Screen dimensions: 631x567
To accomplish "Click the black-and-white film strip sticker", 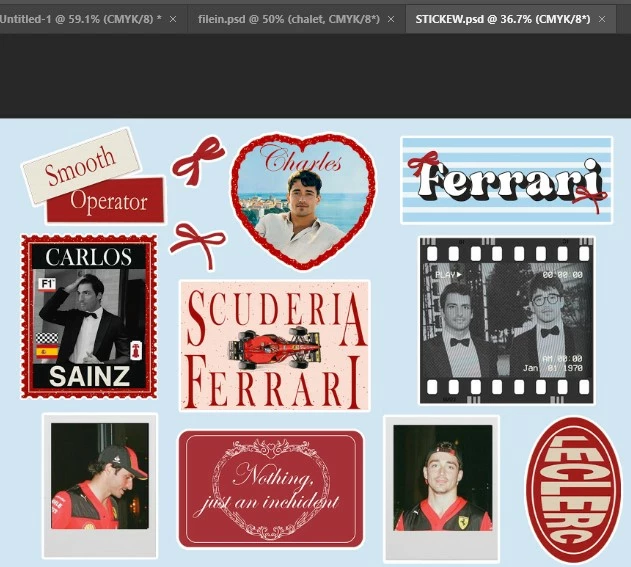I will 507,320.
